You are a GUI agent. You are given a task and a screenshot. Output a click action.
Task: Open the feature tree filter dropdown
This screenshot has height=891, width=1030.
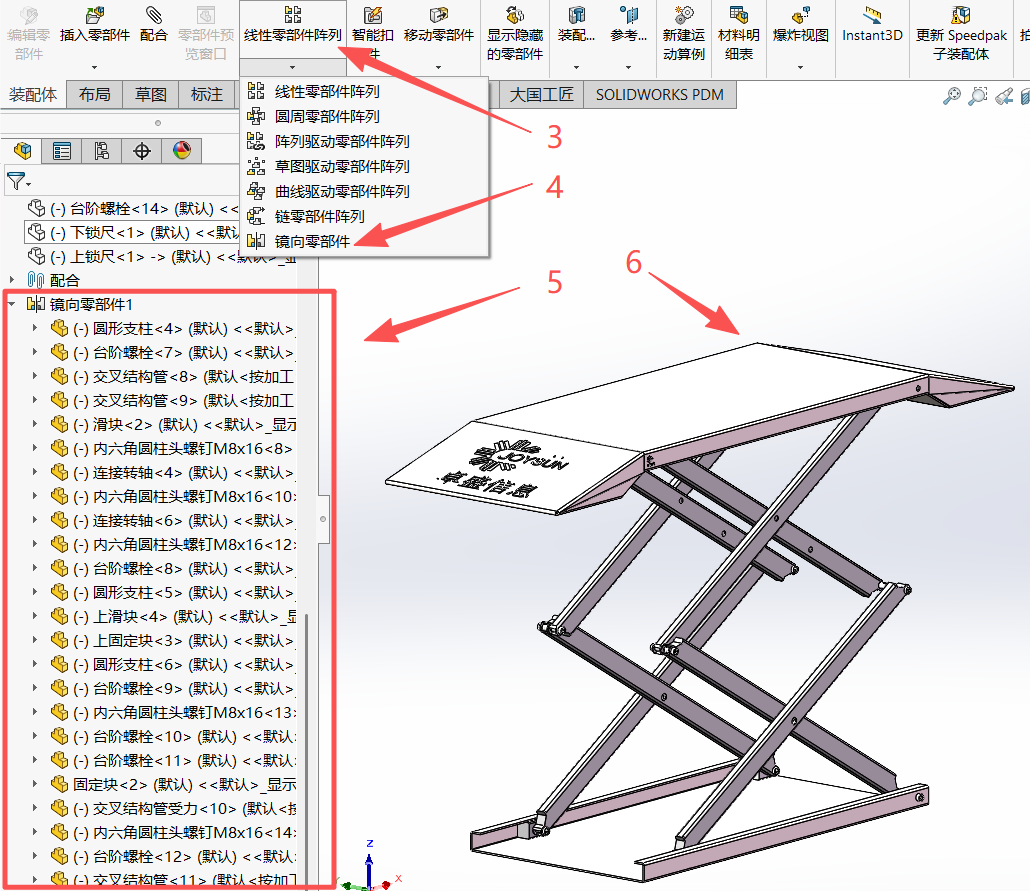(x=19, y=182)
